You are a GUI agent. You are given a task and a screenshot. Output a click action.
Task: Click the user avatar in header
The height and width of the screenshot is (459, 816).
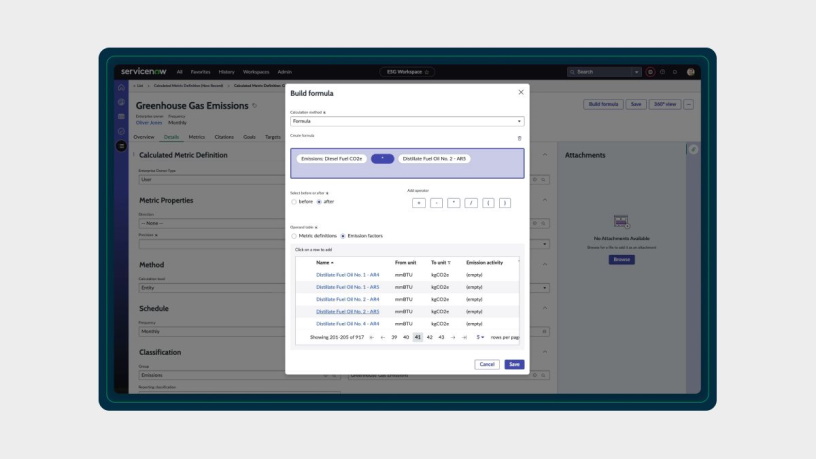click(x=691, y=72)
